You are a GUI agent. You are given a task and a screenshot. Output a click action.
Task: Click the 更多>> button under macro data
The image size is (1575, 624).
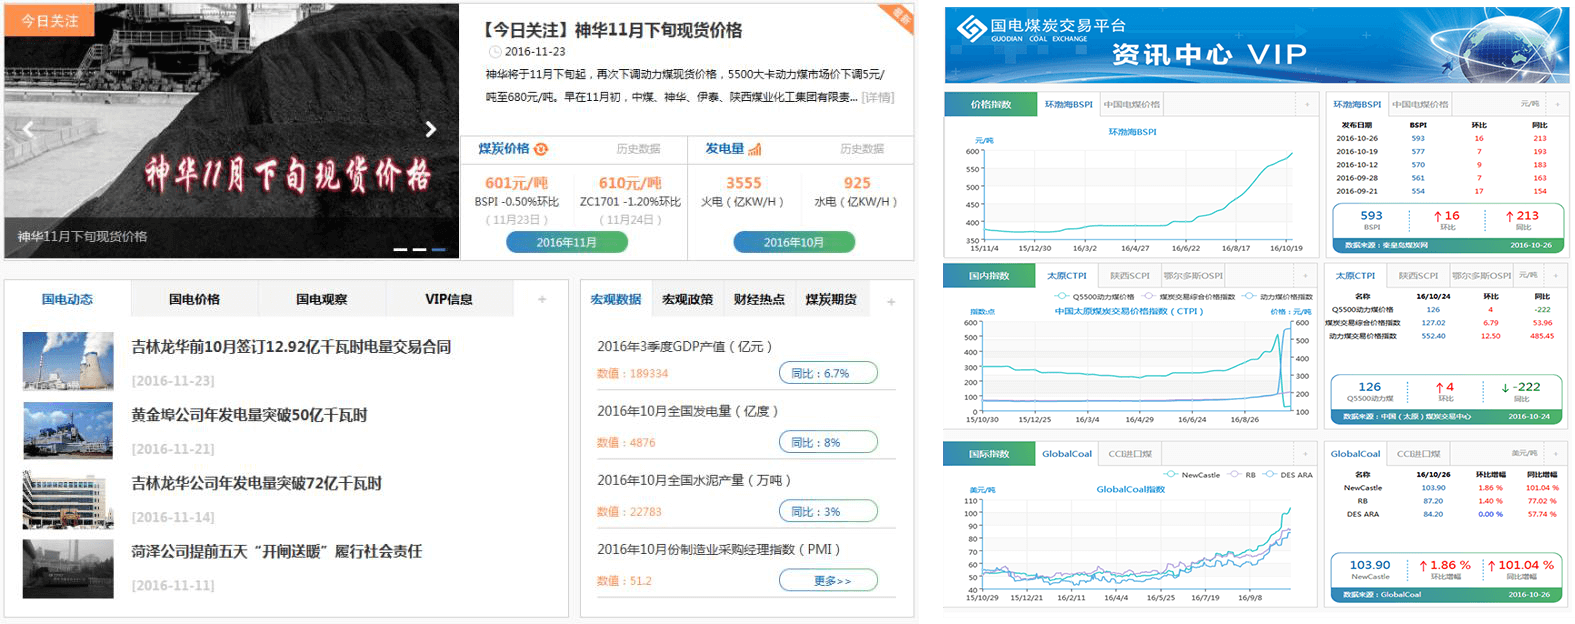point(828,580)
